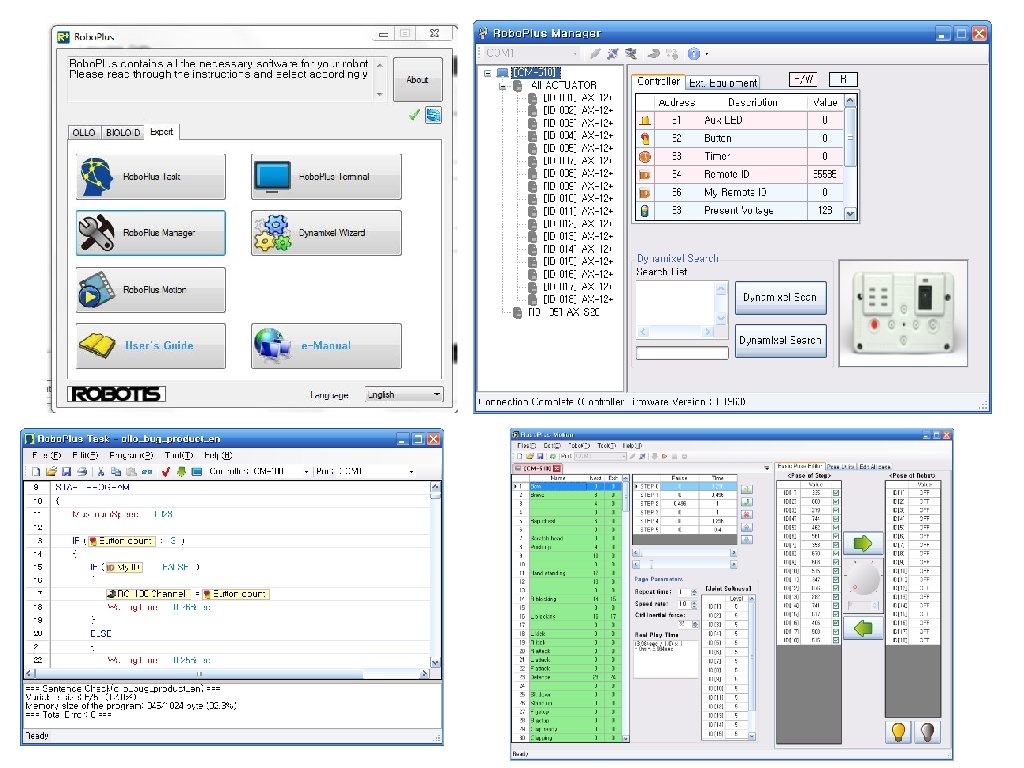This screenshot has width=1024, height=768.
Task: Open the Language dropdown in RoboPlus launcher
Action: pyautogui.click(x=404, y=394)
